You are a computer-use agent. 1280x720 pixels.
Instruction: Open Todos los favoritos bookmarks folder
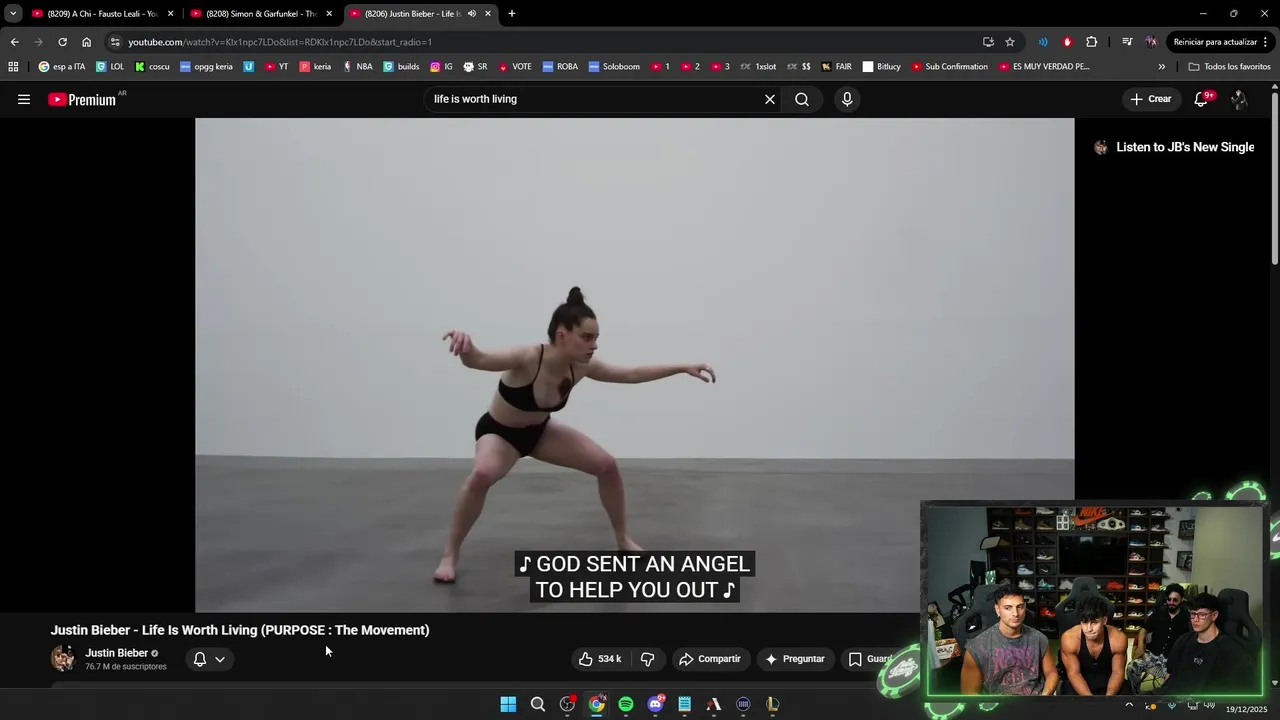click(x=1229, y=67)
